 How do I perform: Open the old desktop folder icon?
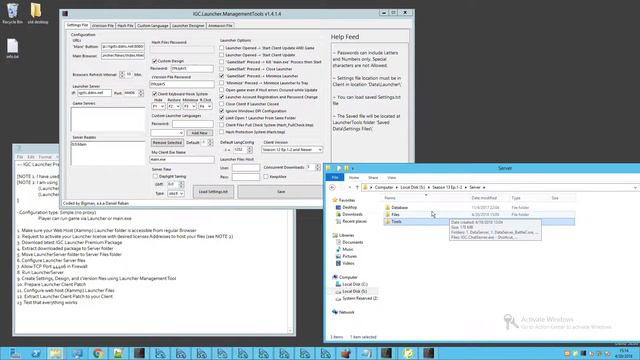coord(37,13)
